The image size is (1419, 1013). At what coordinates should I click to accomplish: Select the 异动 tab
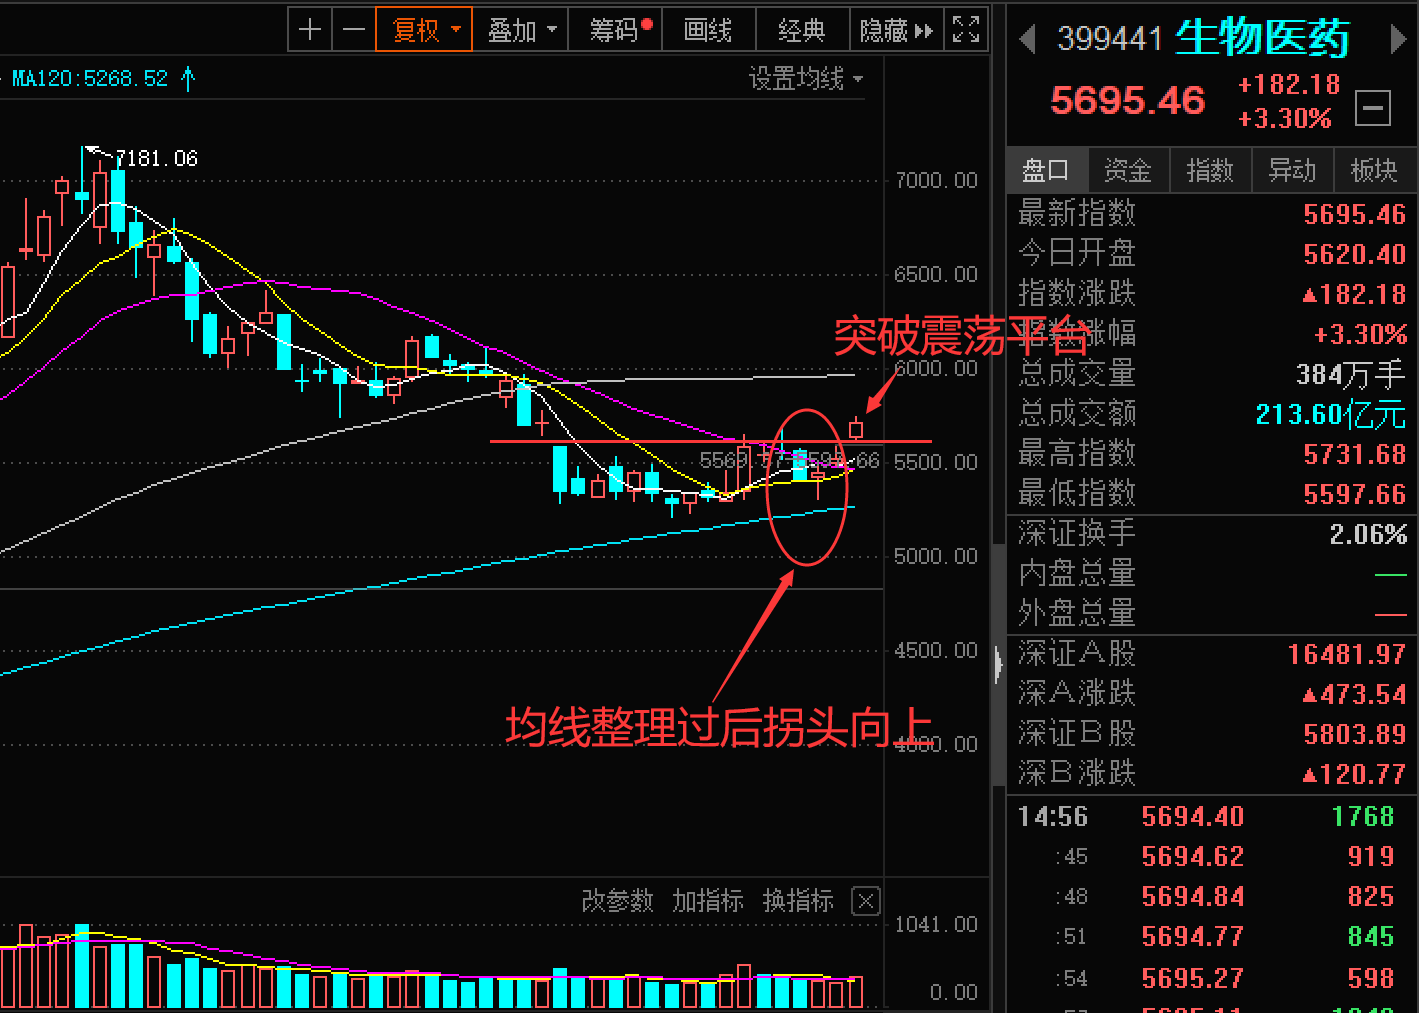click(x=1292, y=171)
